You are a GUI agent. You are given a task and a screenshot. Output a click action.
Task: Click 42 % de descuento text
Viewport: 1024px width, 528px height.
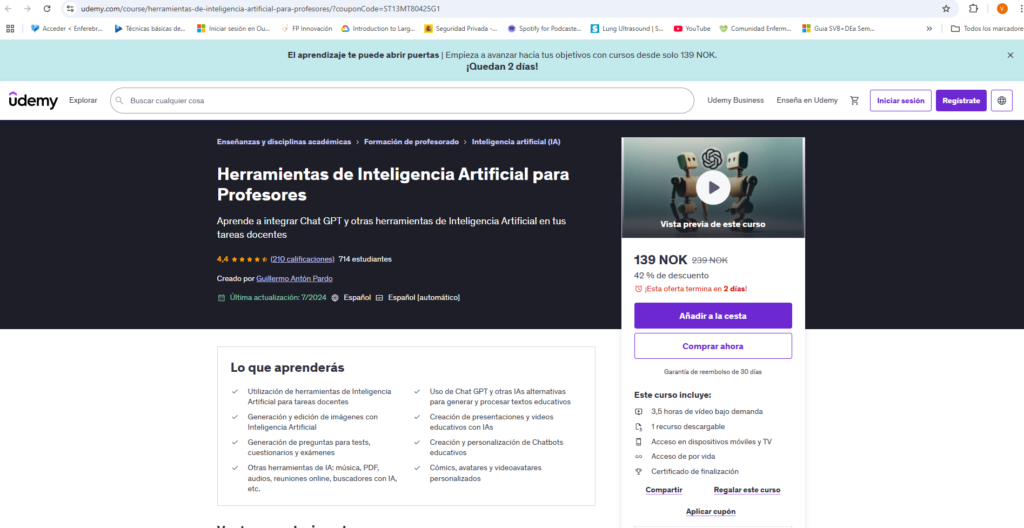coord(671,275)
